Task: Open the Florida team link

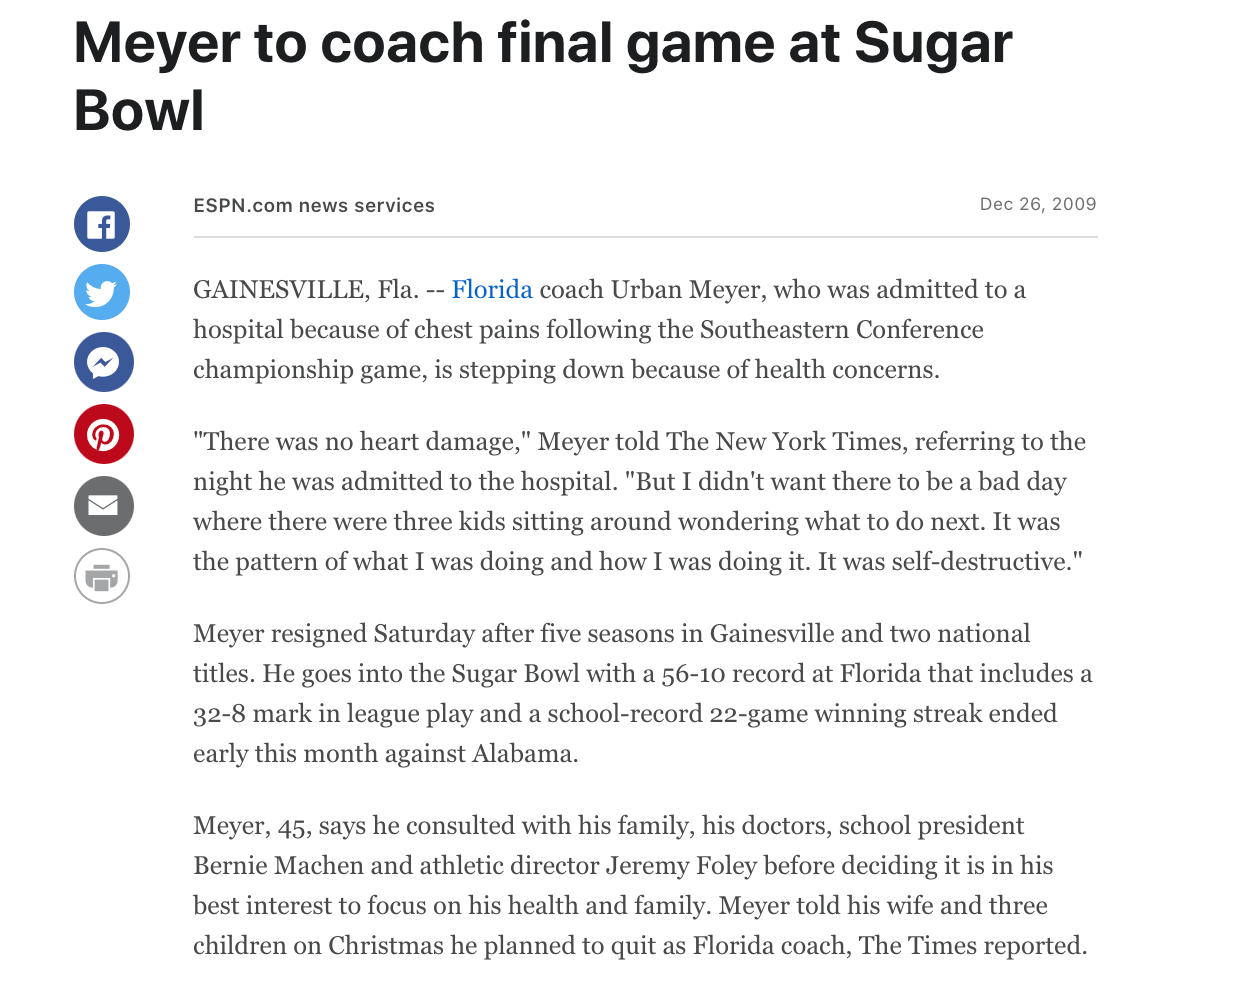Action: (492, 290)
